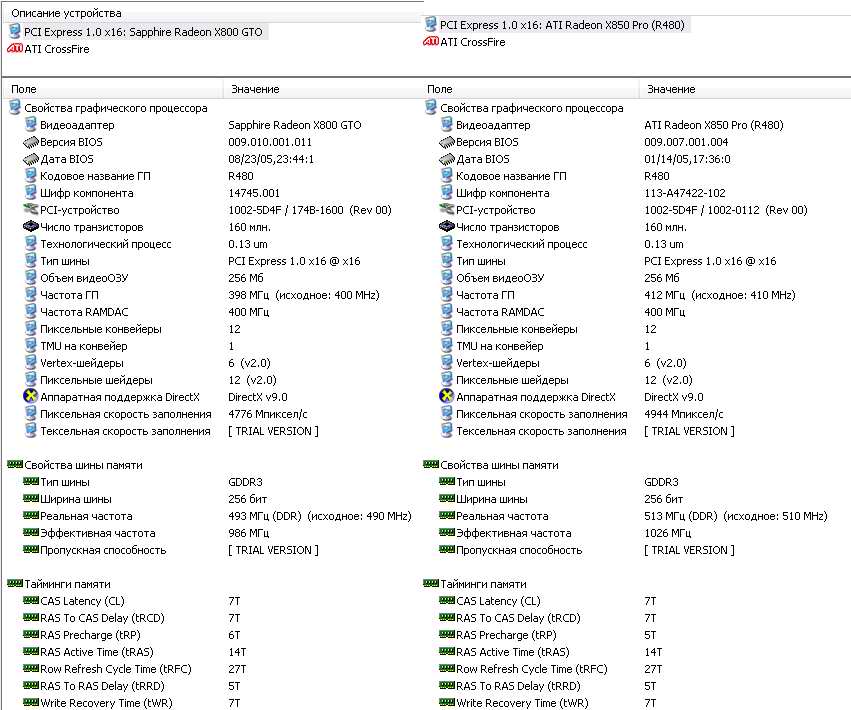Click Видеоадаптер row icon in X800 GTO panel

[x=31, y=125]
